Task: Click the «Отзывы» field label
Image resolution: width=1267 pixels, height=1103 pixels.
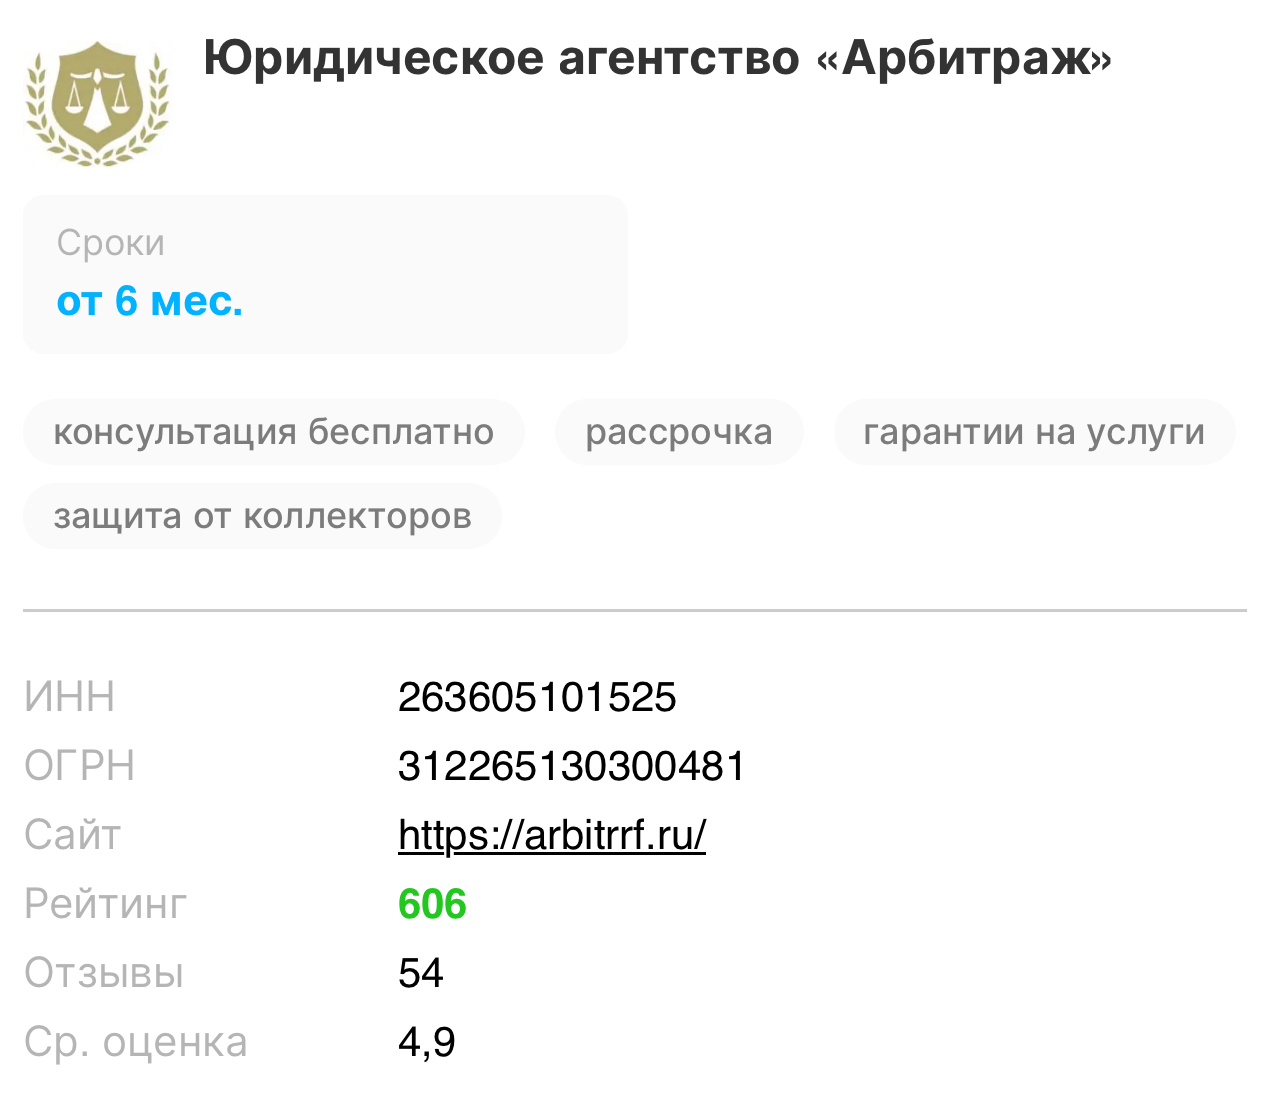Action: (104, 973)
